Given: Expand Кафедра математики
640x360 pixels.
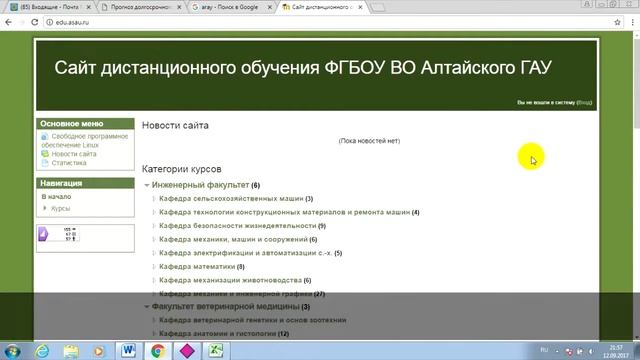Looking at the screenshot, I should (x=154, y=267).
